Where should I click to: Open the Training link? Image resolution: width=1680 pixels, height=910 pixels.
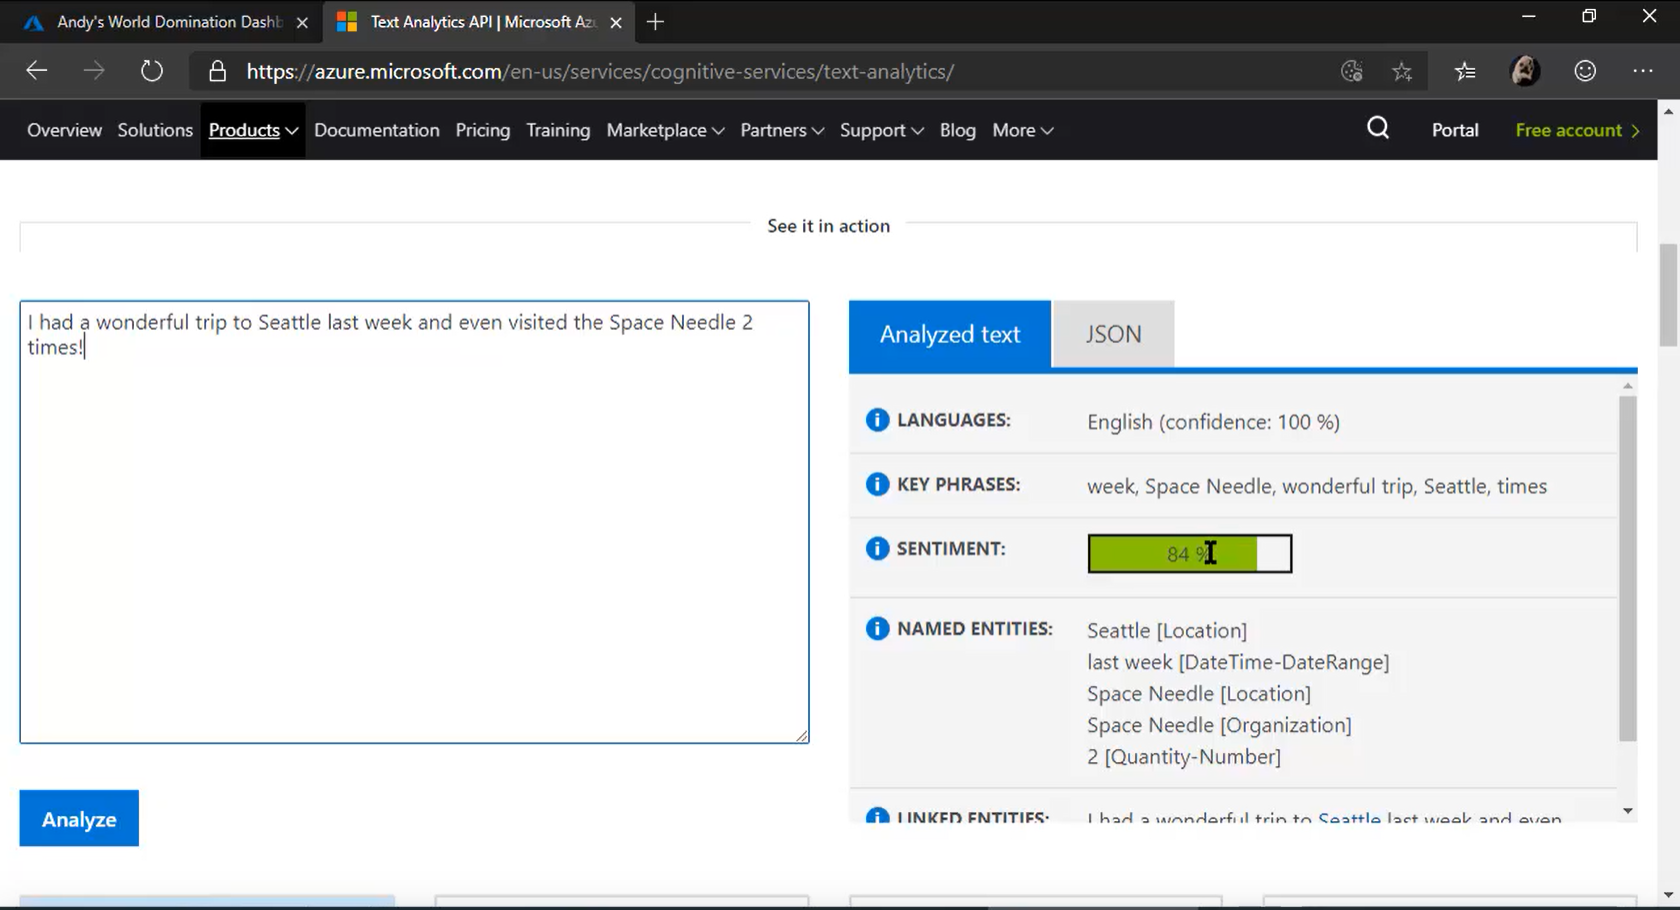558,130
